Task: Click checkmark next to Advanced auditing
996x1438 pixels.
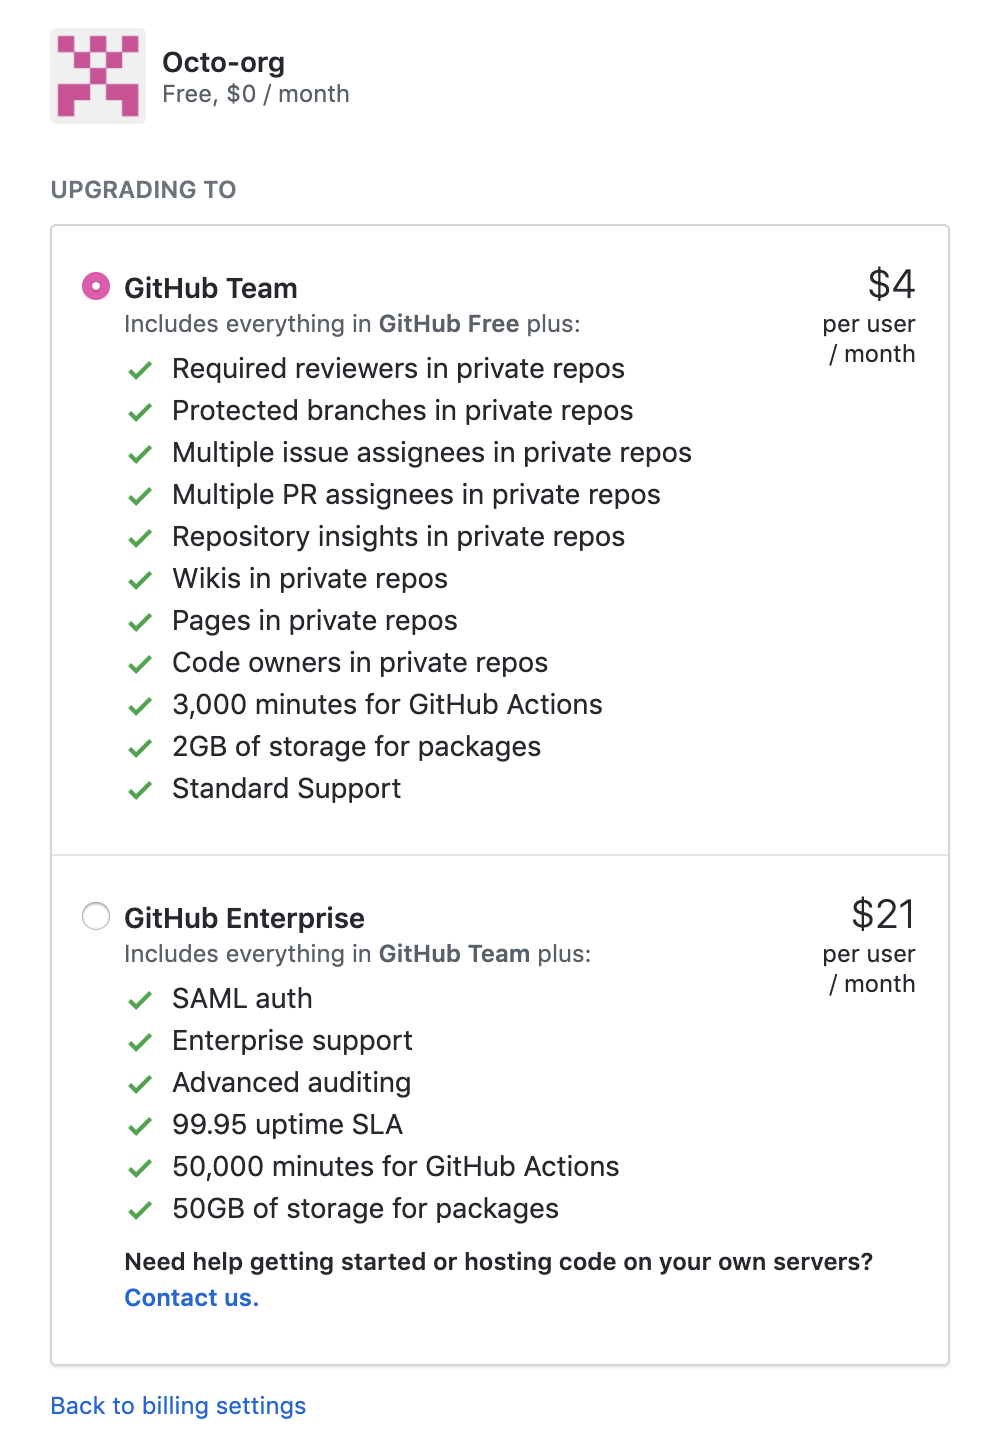Action: click(x=140, y=1084)
